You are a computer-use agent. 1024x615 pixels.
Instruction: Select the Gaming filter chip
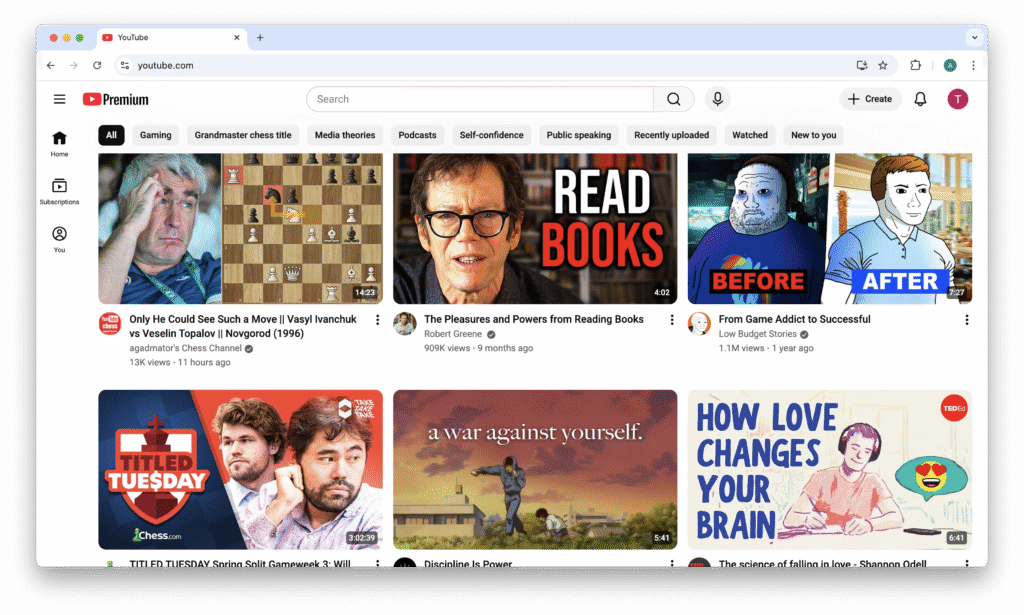pyautogui.click(x=155, y=135)
